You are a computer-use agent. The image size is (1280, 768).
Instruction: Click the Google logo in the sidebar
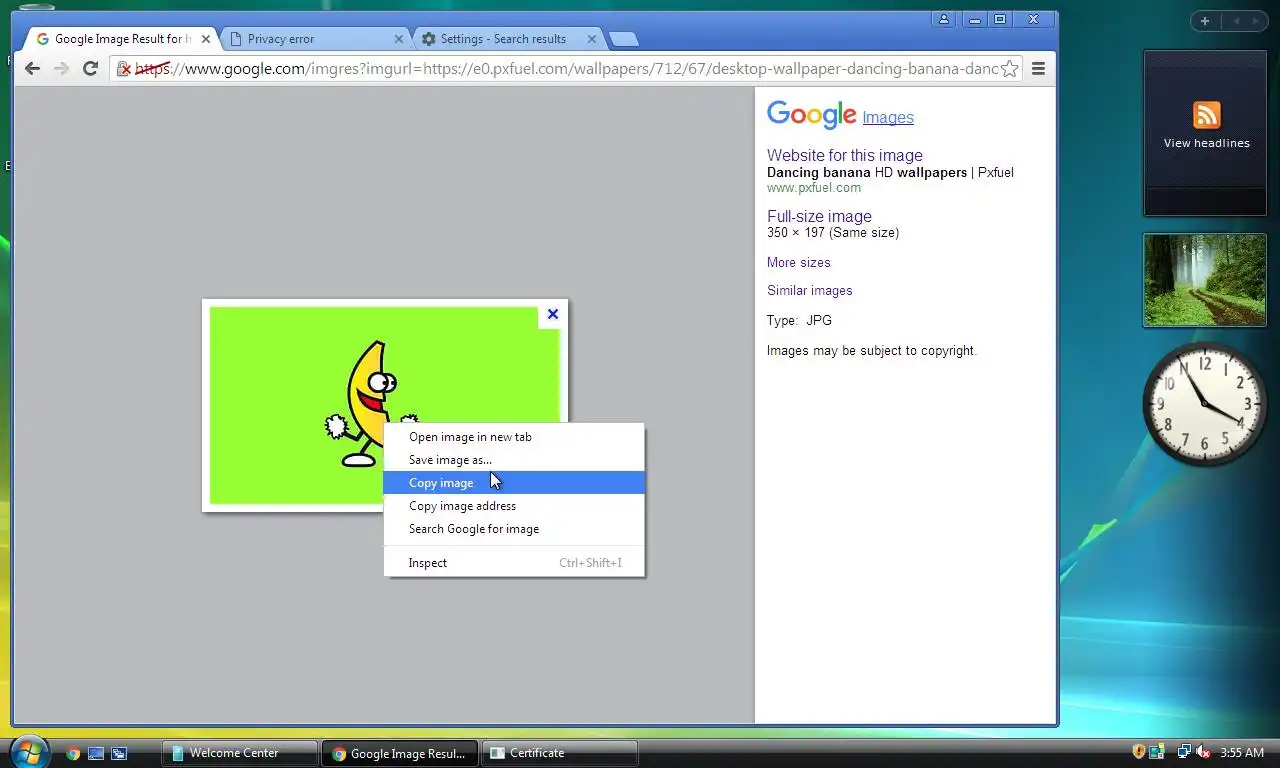(812, 115)
